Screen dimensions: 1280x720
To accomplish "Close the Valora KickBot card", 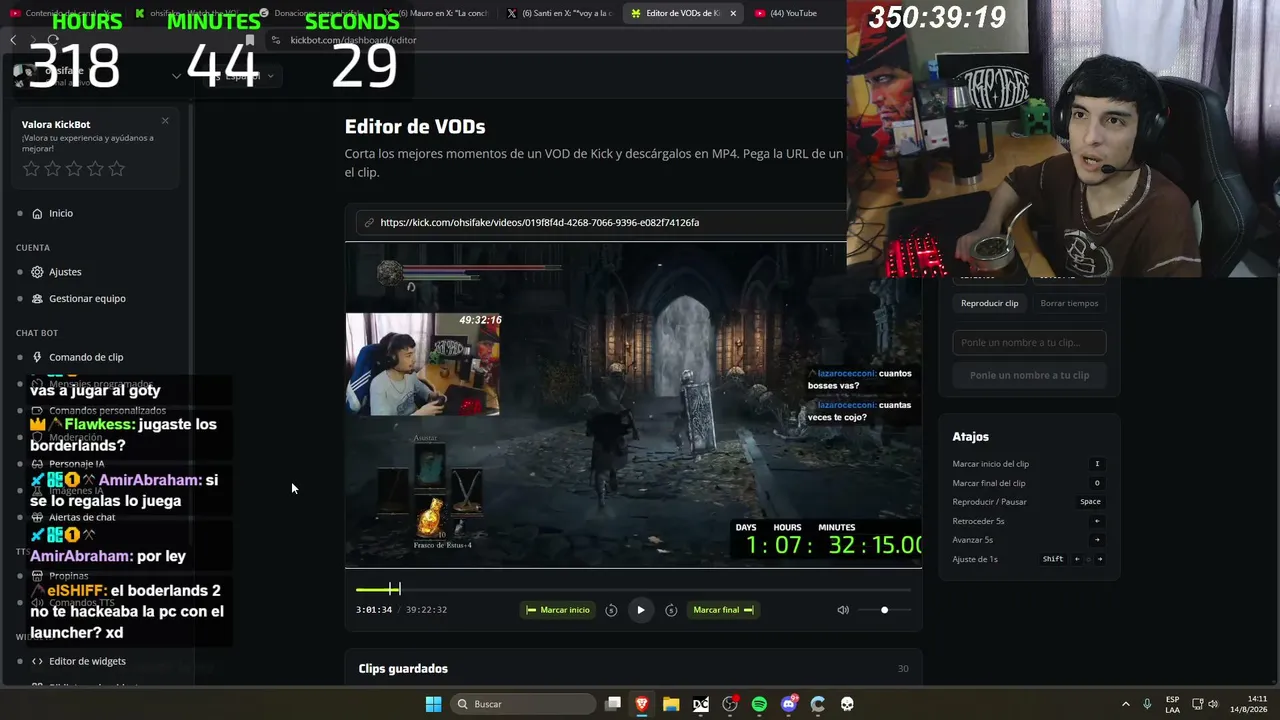I will [x=165, y=121].
